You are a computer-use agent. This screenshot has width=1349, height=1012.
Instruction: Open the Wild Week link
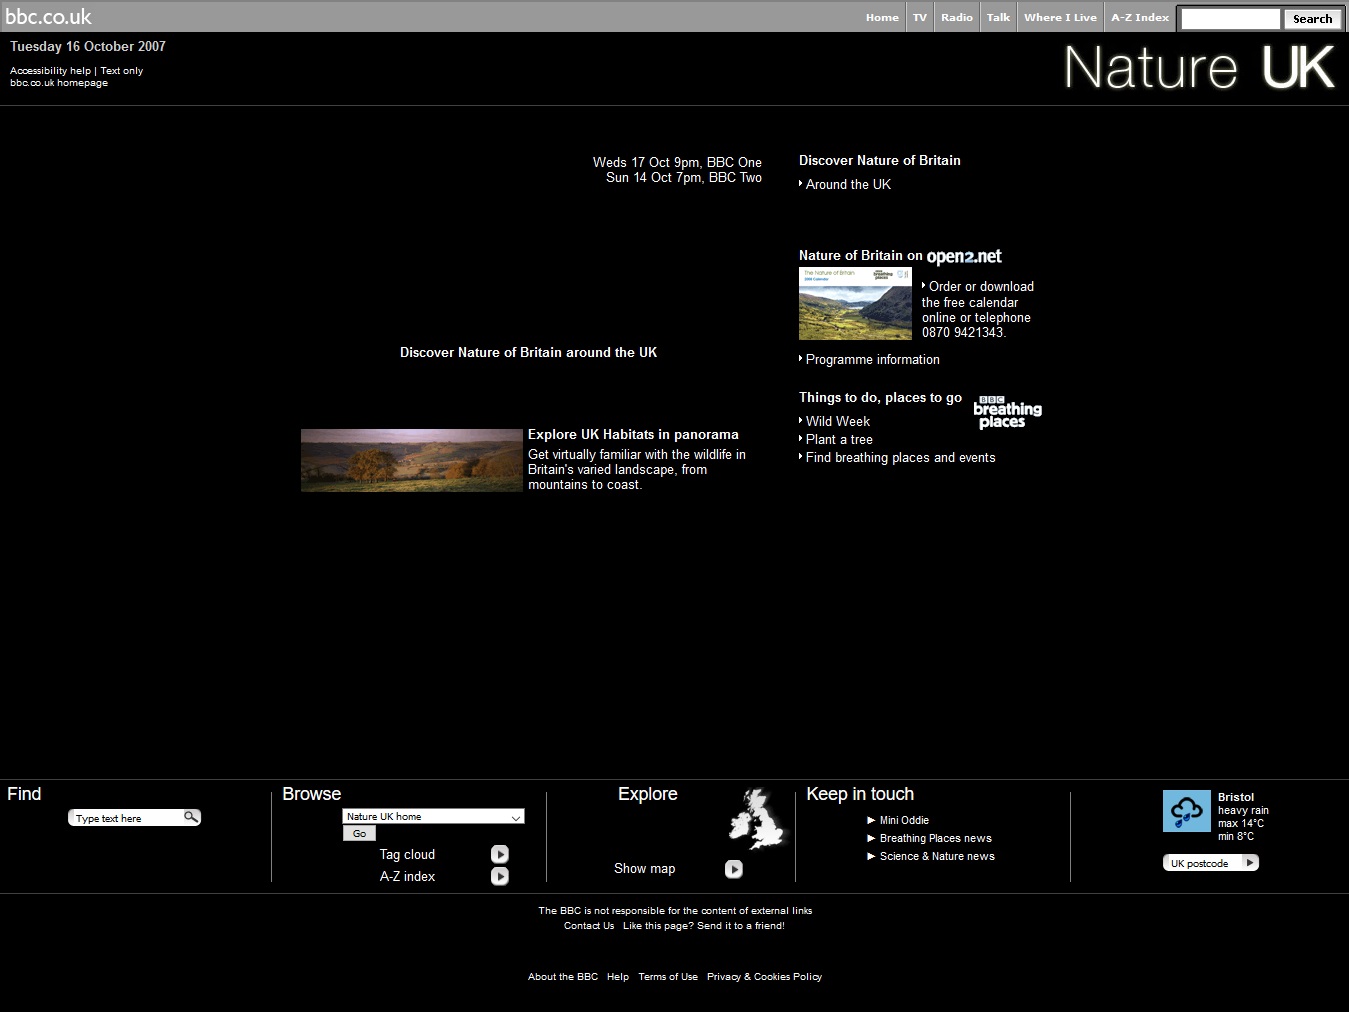[x=838, y=421]
